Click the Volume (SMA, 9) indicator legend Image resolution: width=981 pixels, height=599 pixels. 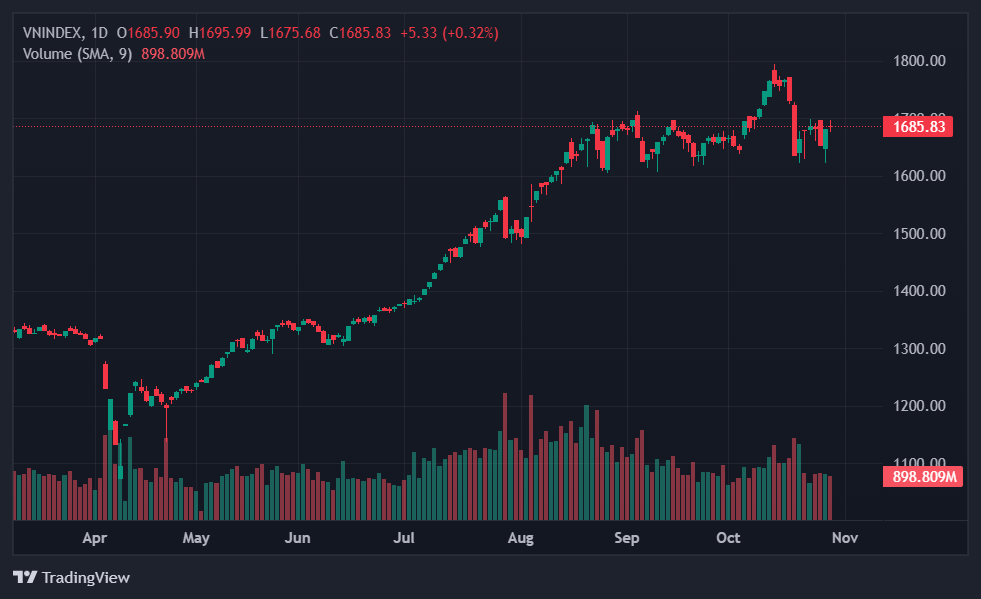pyautogui.click(x=77, y=53)
